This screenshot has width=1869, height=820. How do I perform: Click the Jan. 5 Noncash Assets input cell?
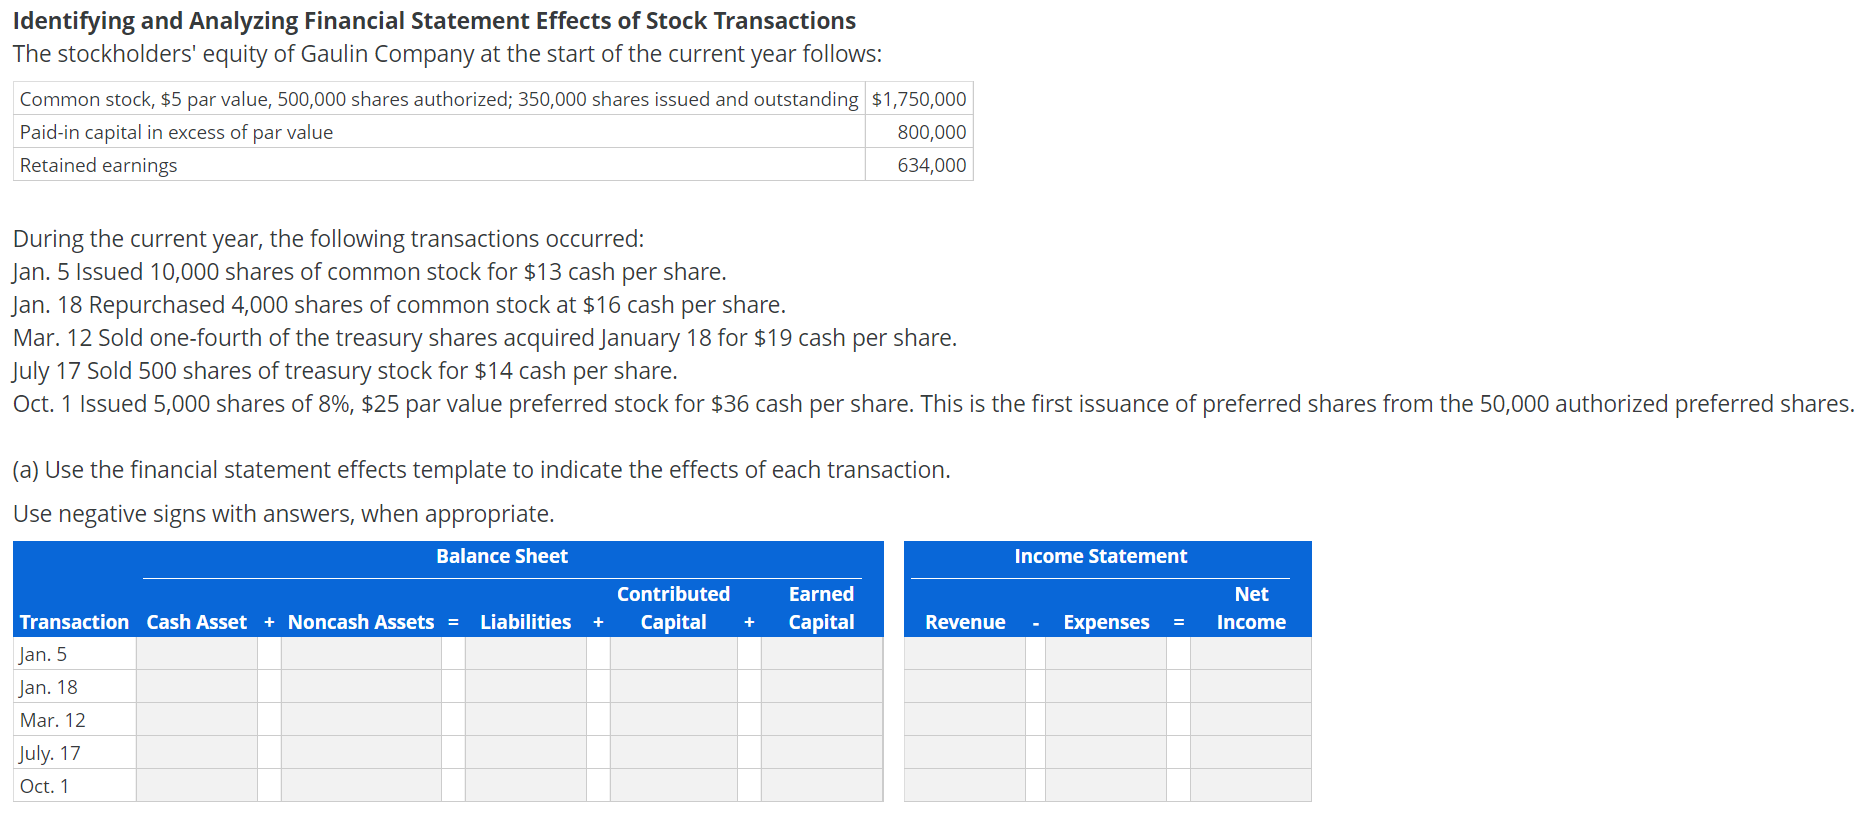(x=361, y=654)
